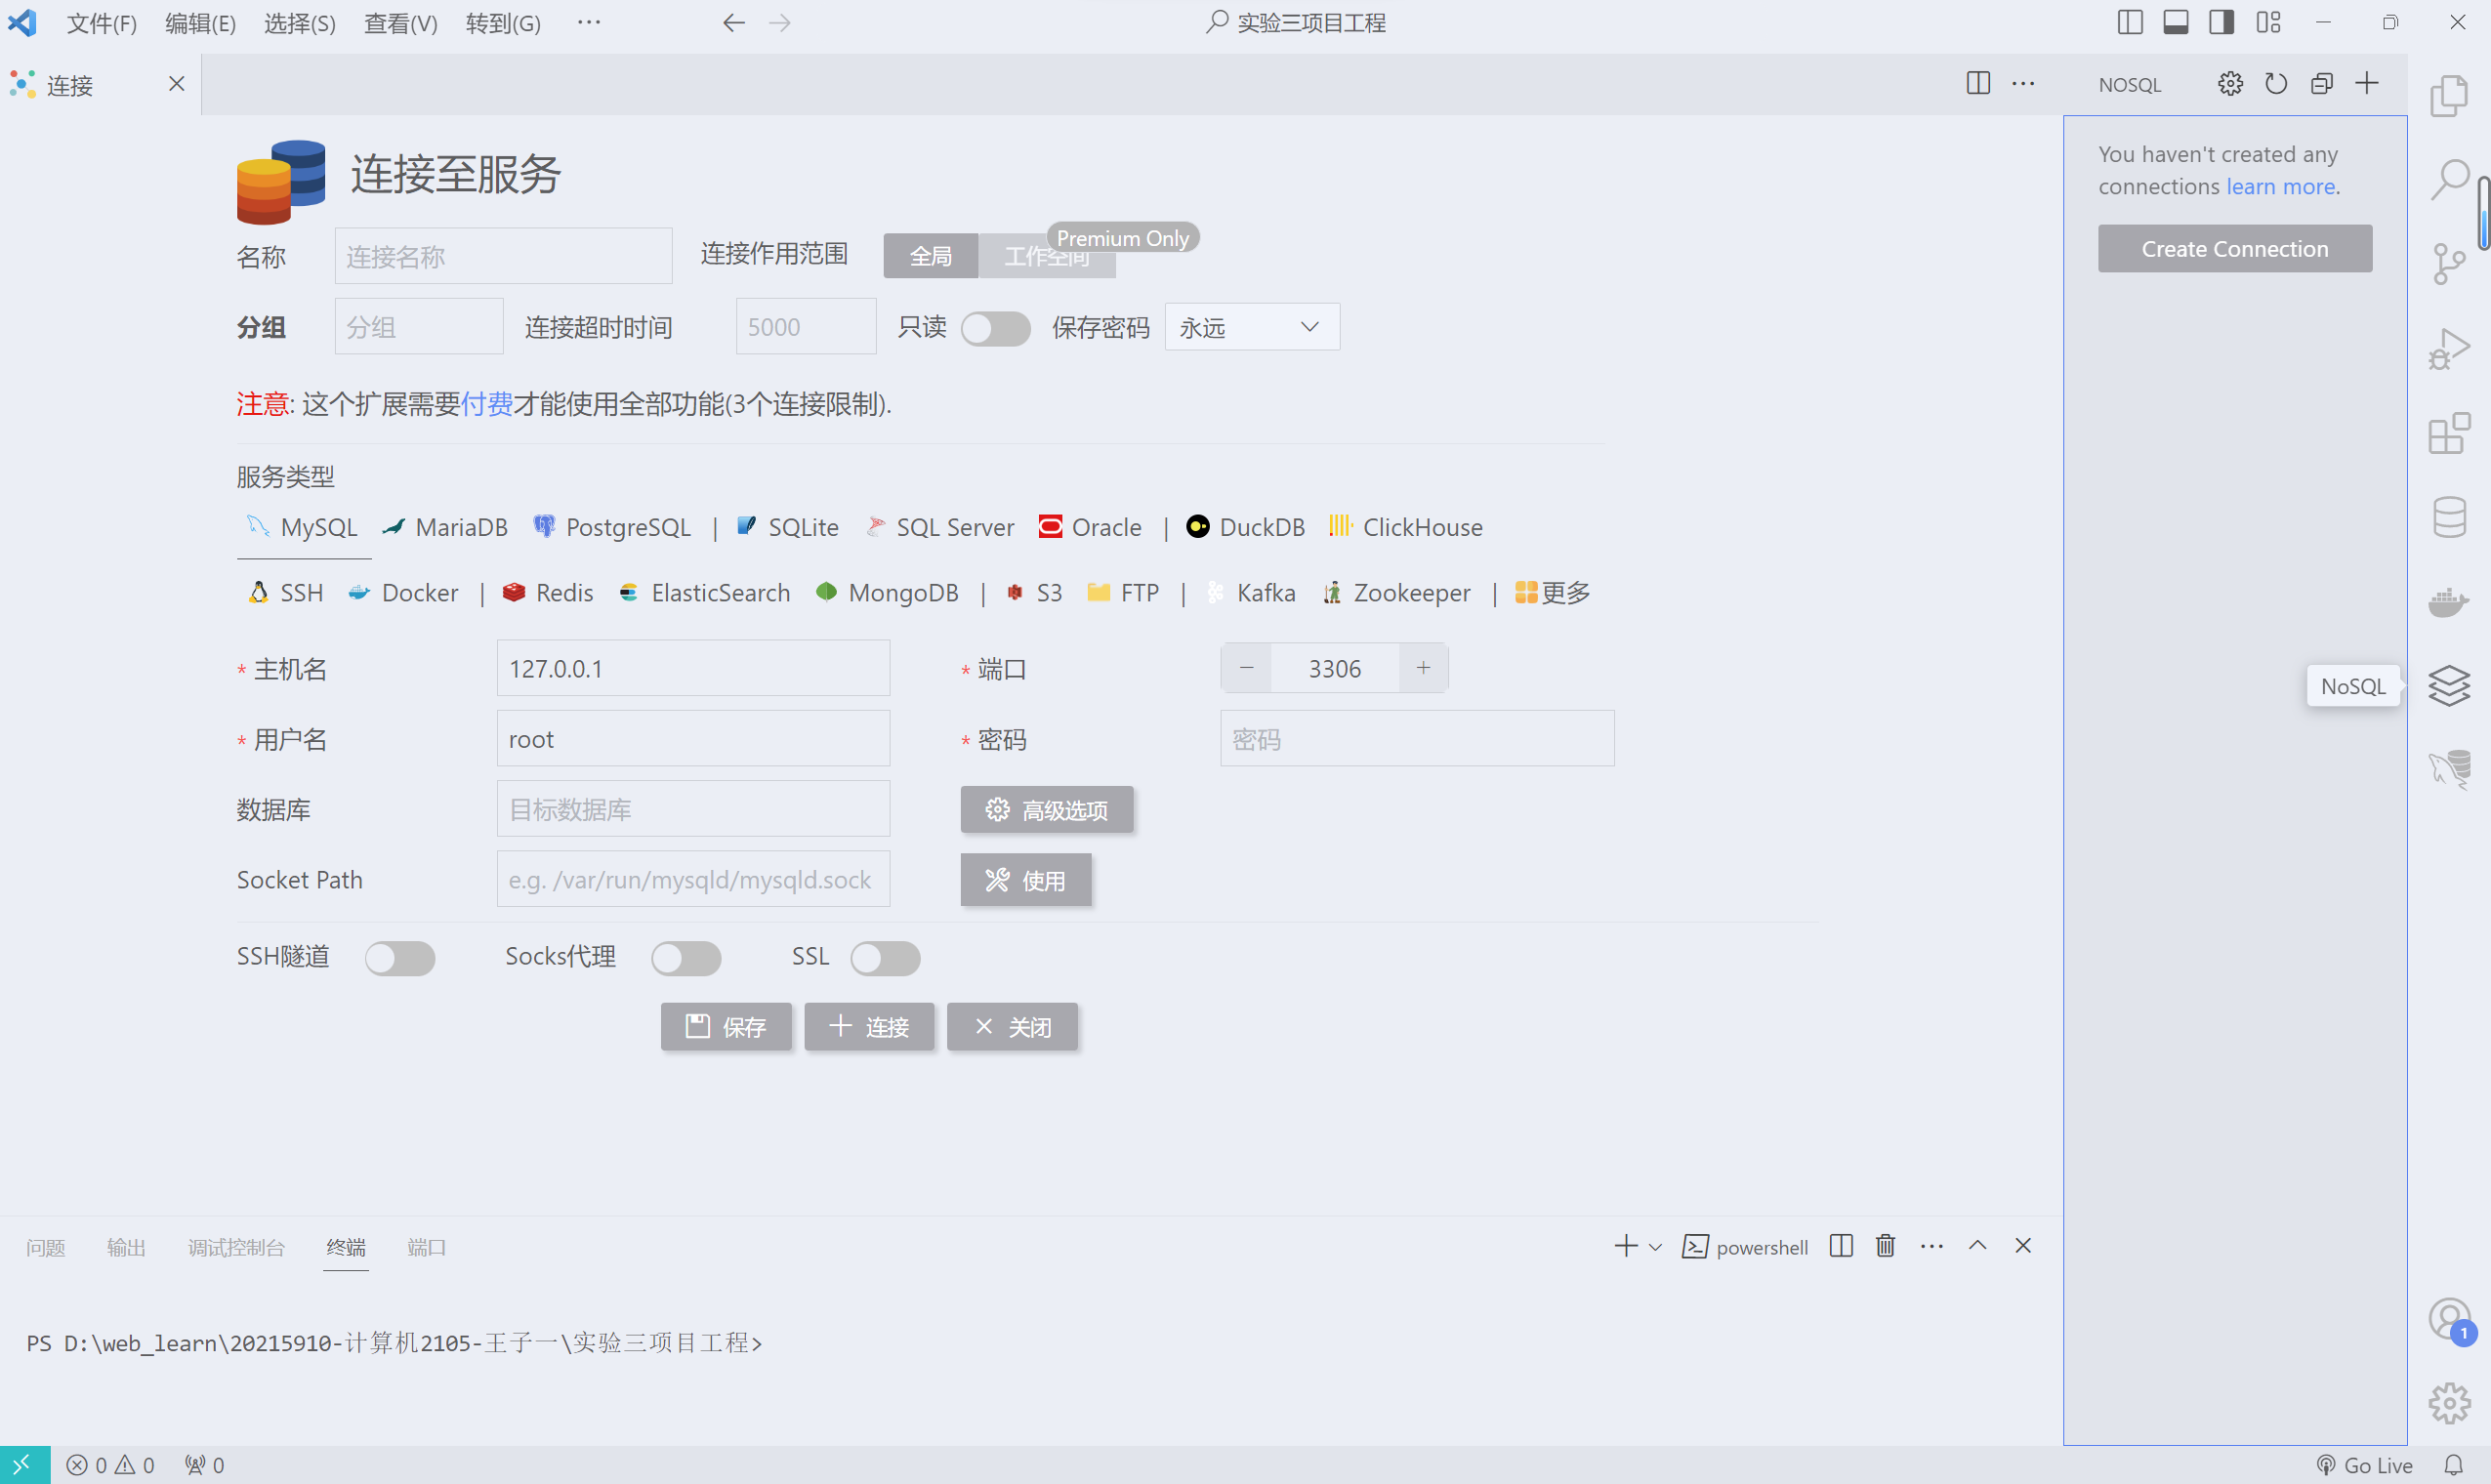Open NOSQL panel settings gear
The image size is (2491, 1484).
click(x=2230, y=84)
